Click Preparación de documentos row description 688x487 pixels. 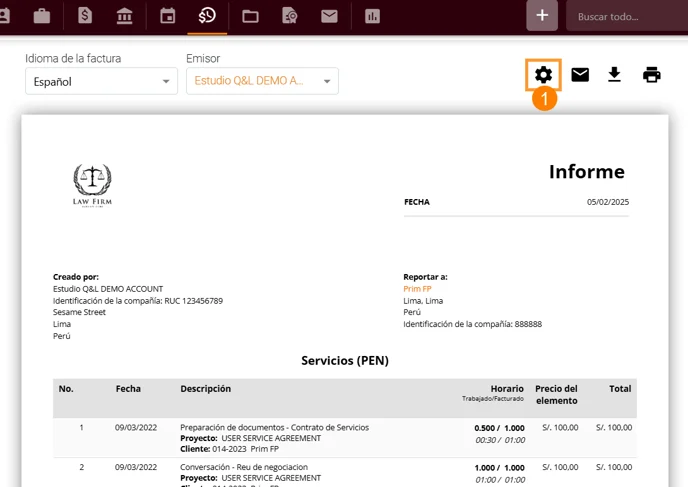(274, 427)
